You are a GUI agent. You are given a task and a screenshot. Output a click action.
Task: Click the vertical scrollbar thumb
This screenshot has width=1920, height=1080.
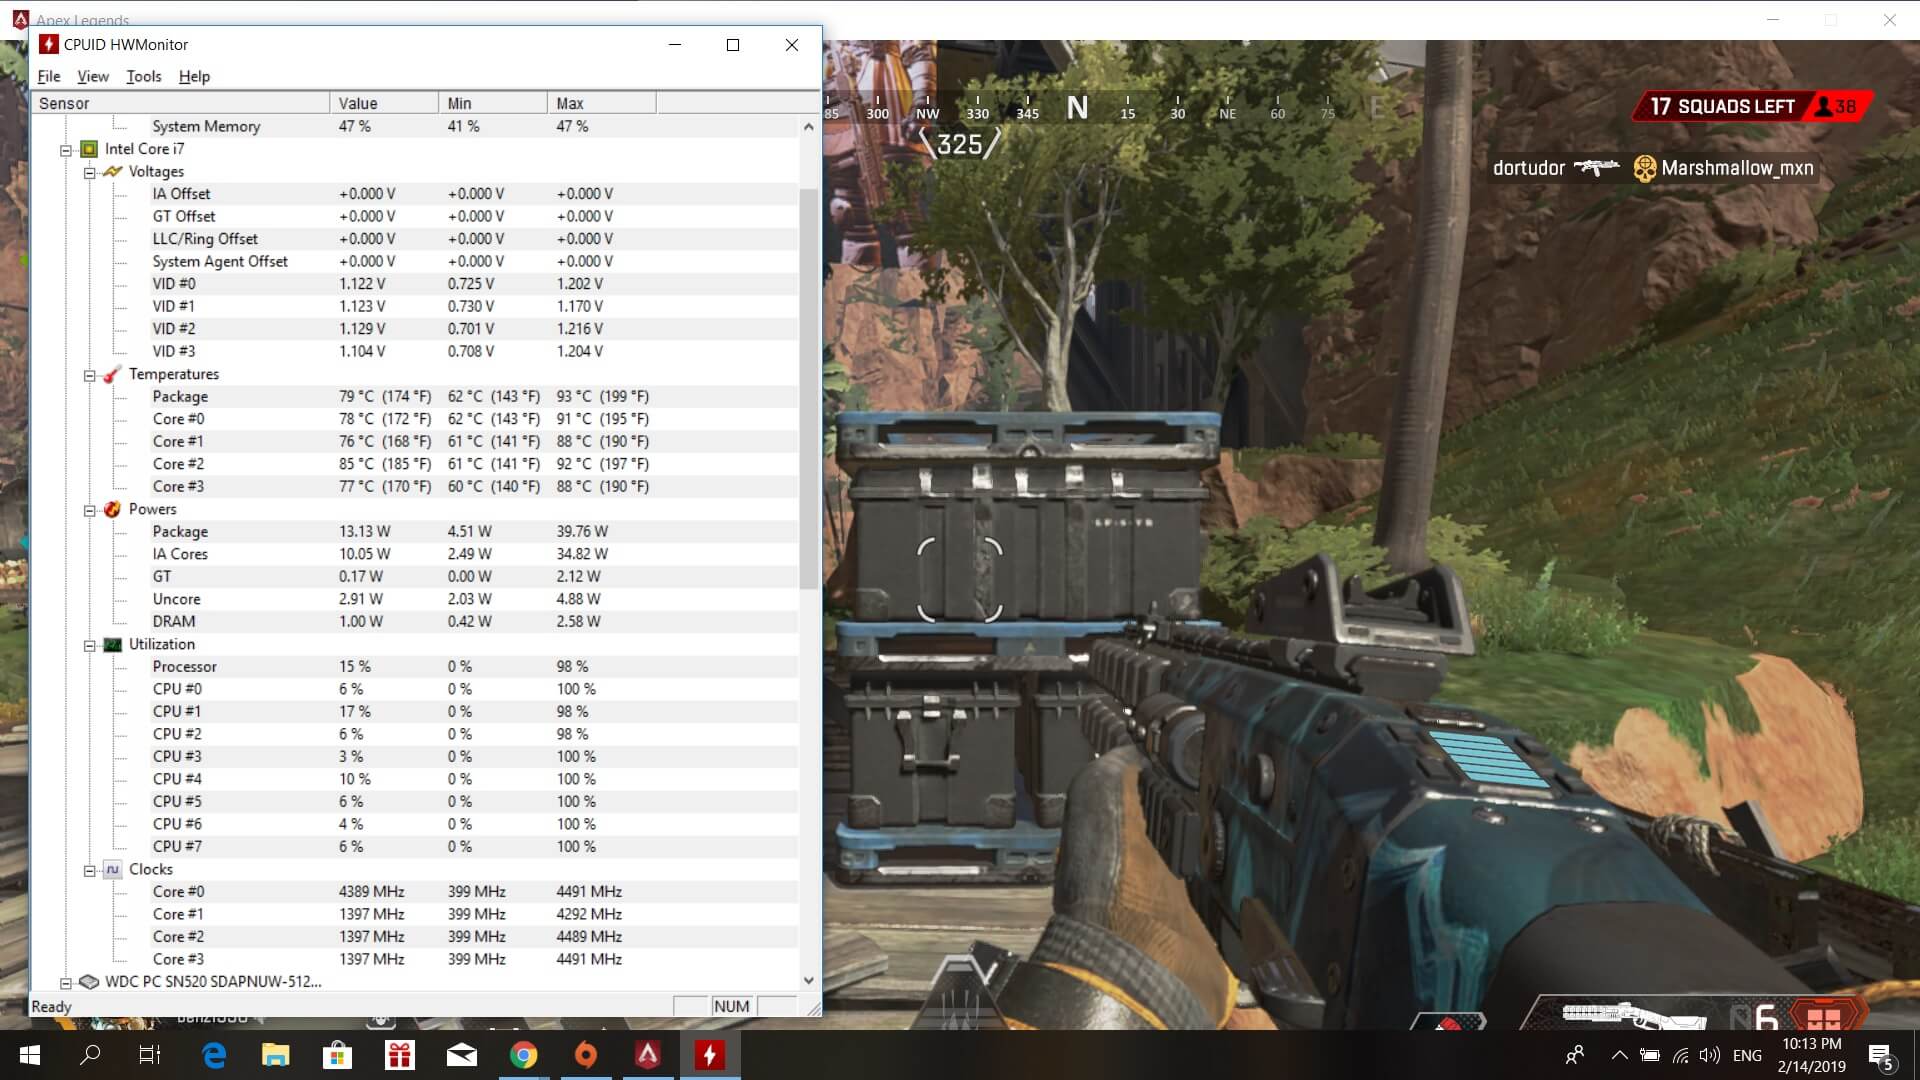tap(809, 388)
